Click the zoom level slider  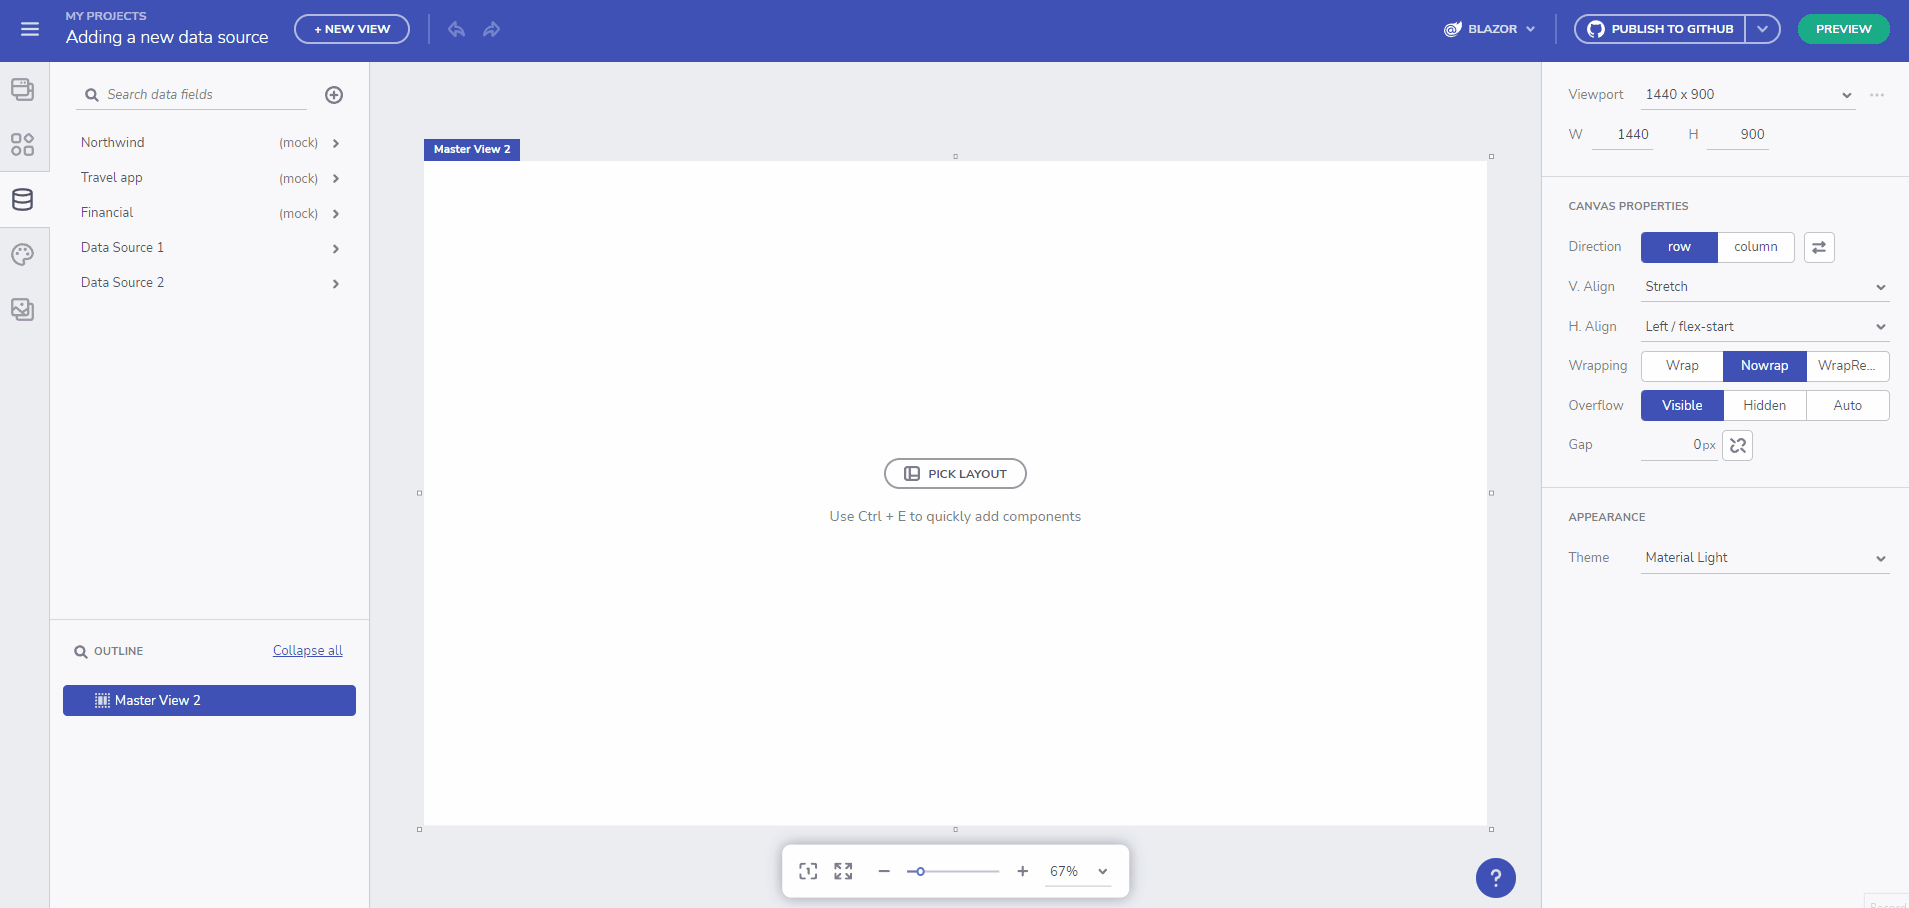click(952, 871)
